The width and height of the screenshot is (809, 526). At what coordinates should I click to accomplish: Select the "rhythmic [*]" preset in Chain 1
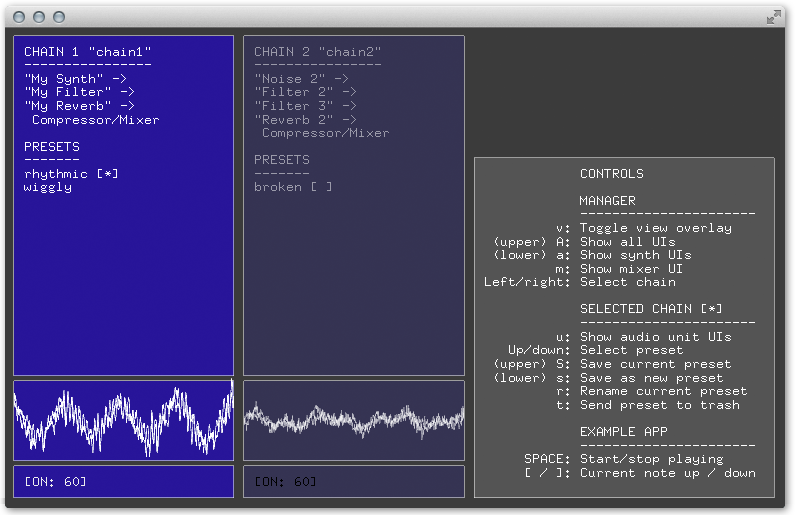71,174
